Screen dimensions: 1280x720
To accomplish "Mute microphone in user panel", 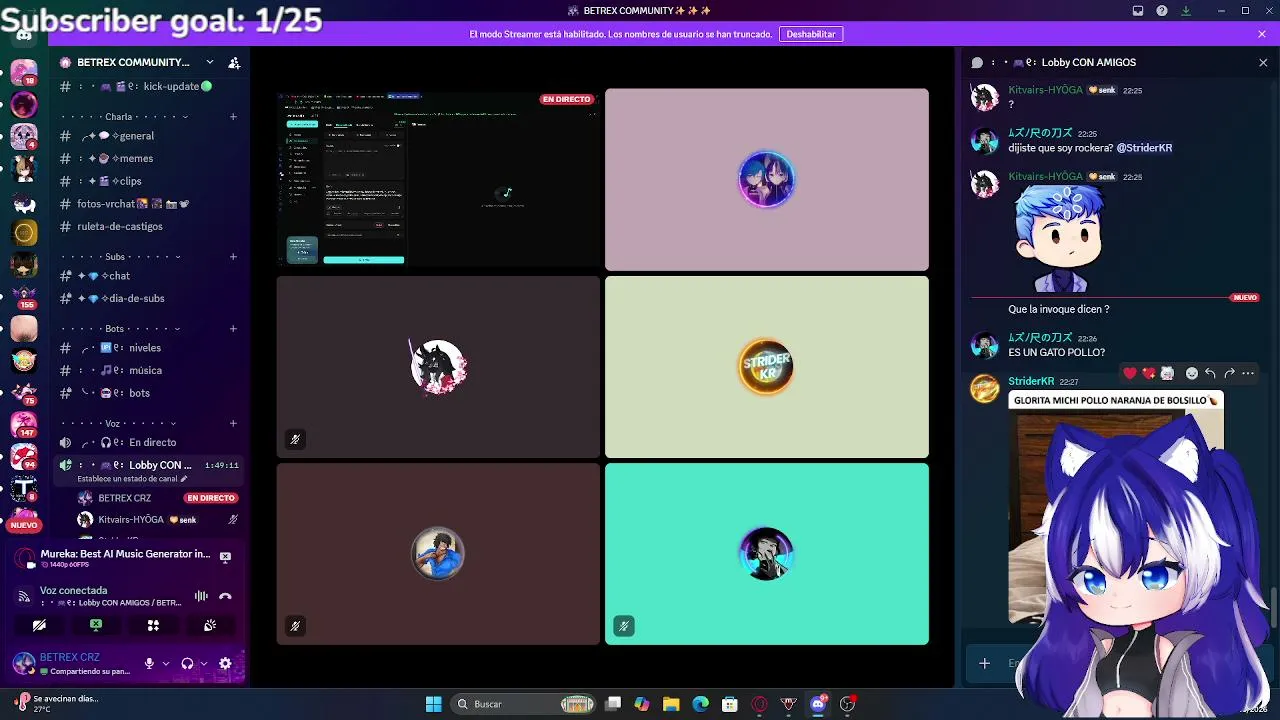I will click(149, 663).
